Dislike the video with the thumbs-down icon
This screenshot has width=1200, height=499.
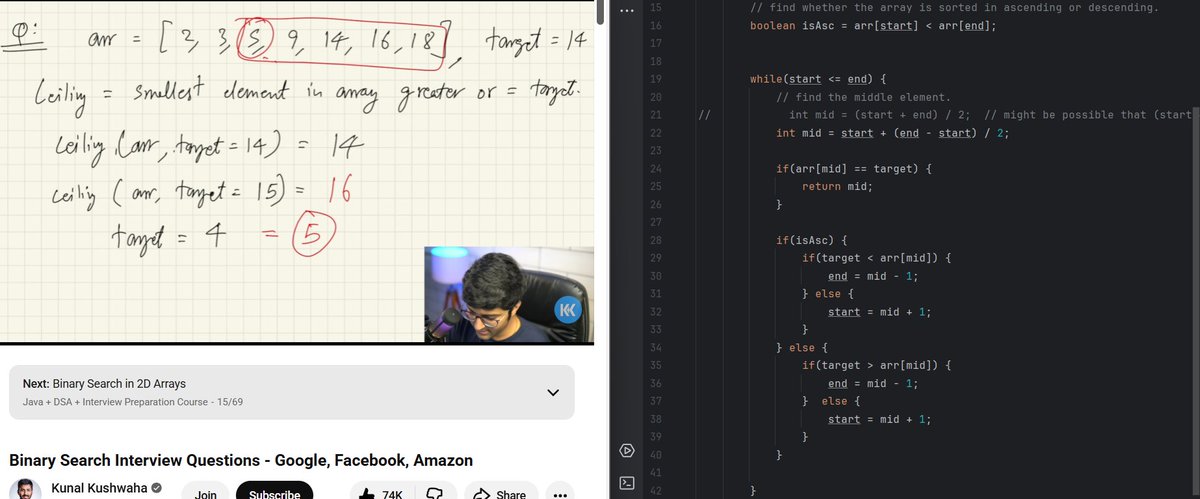point(434,494)
